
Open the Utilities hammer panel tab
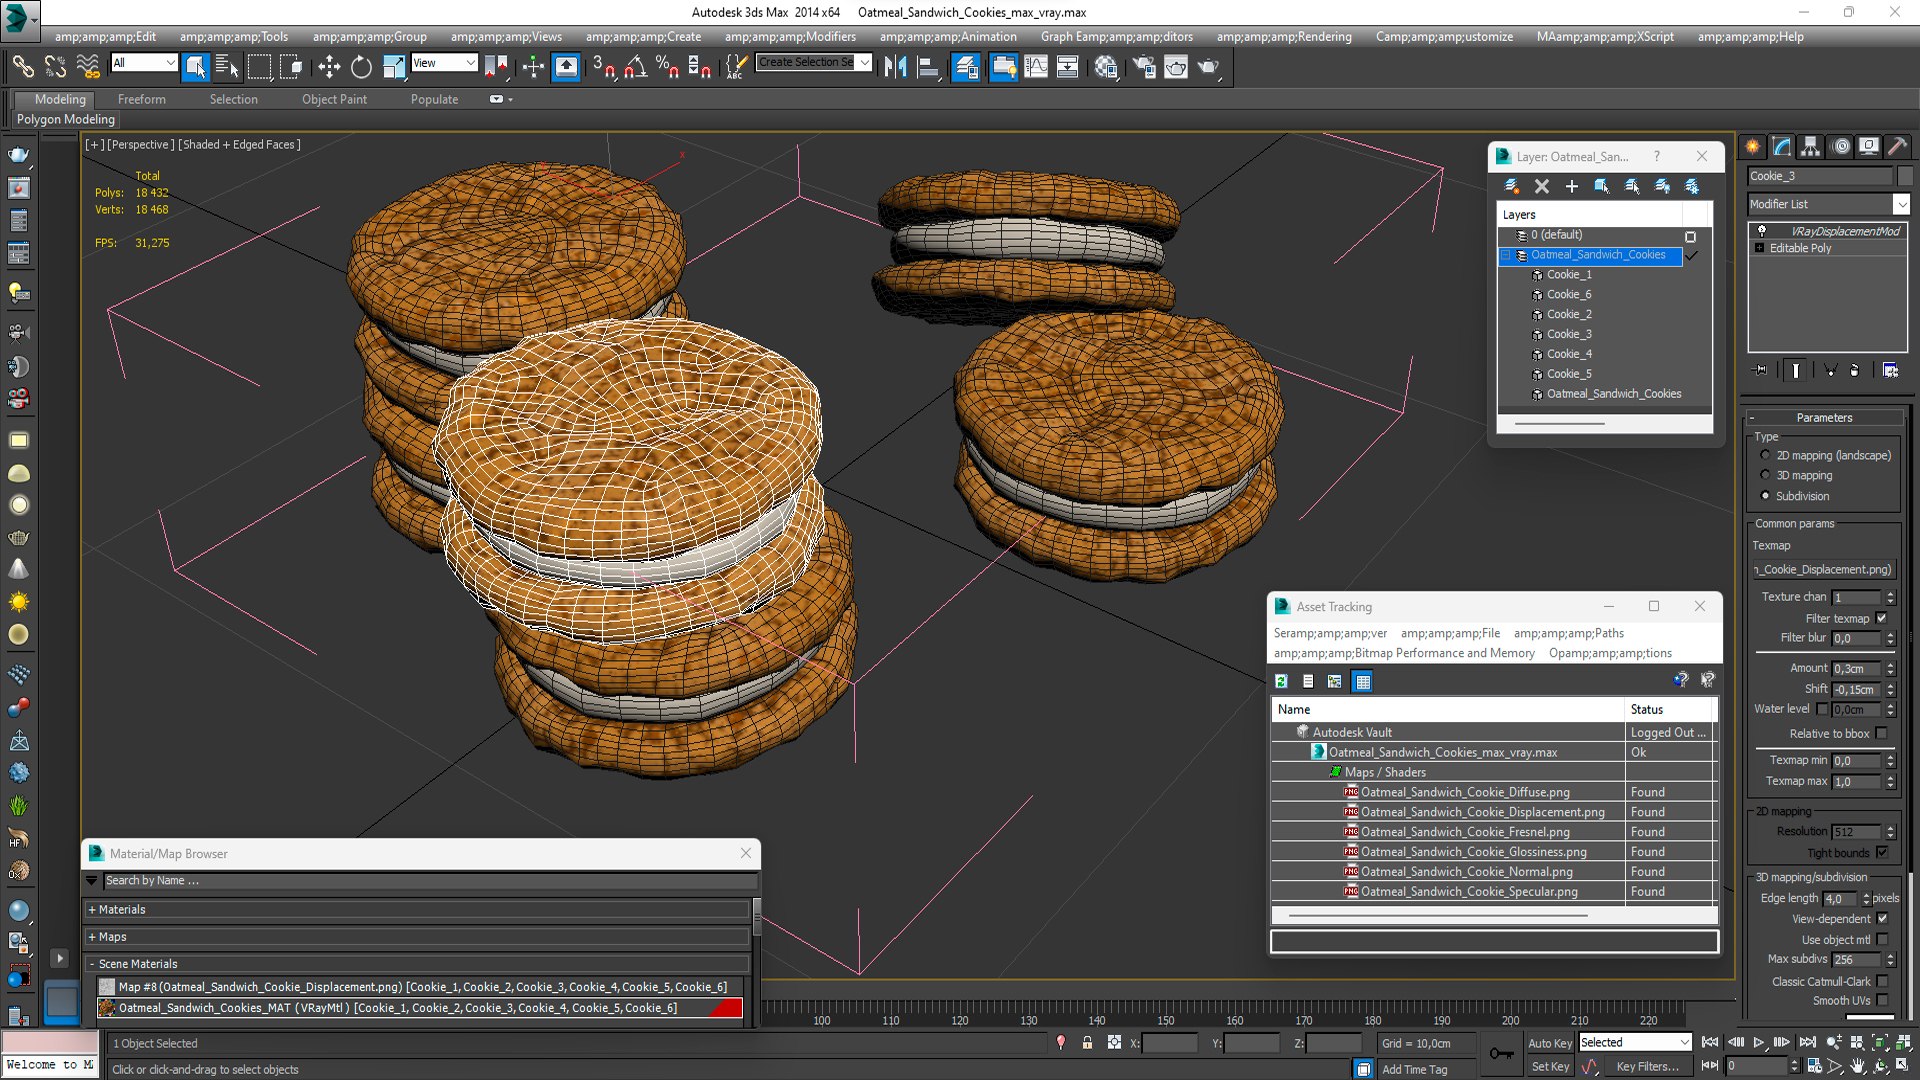(1898, 147)
